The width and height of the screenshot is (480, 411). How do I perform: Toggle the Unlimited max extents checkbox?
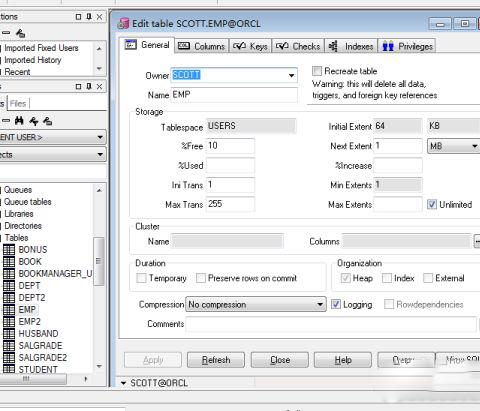(432, 204)
